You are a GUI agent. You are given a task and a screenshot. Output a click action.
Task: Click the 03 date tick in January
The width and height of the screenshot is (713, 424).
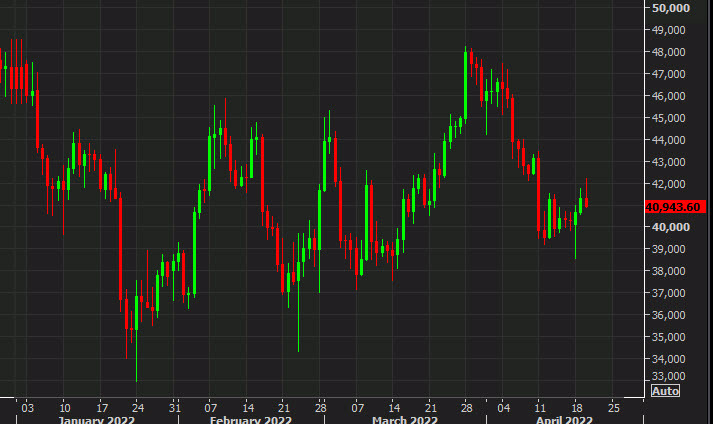pos(28,408)
